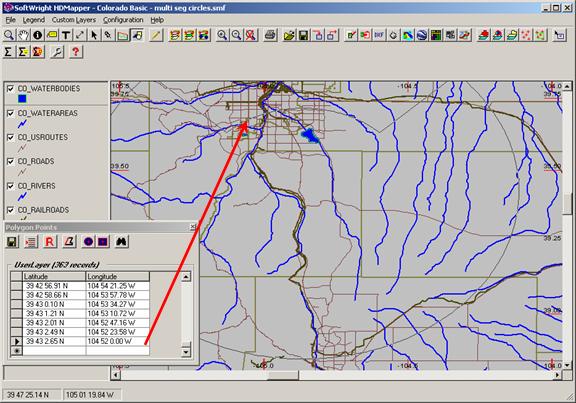The height and width of the screenshot is (403, 576).
Task: Click the yellow line drawing tool
Action: click(x=156, y=35)
